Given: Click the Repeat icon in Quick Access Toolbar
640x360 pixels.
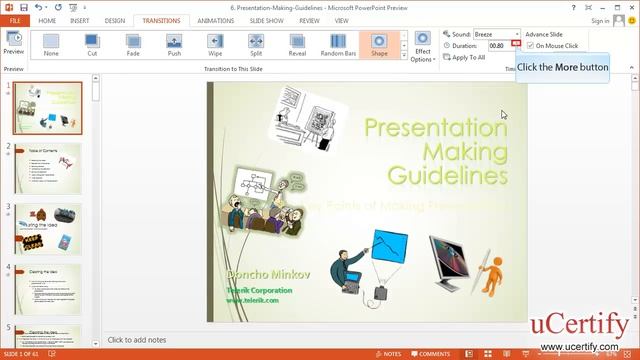Looking at the screenshot, I should 58,7.
